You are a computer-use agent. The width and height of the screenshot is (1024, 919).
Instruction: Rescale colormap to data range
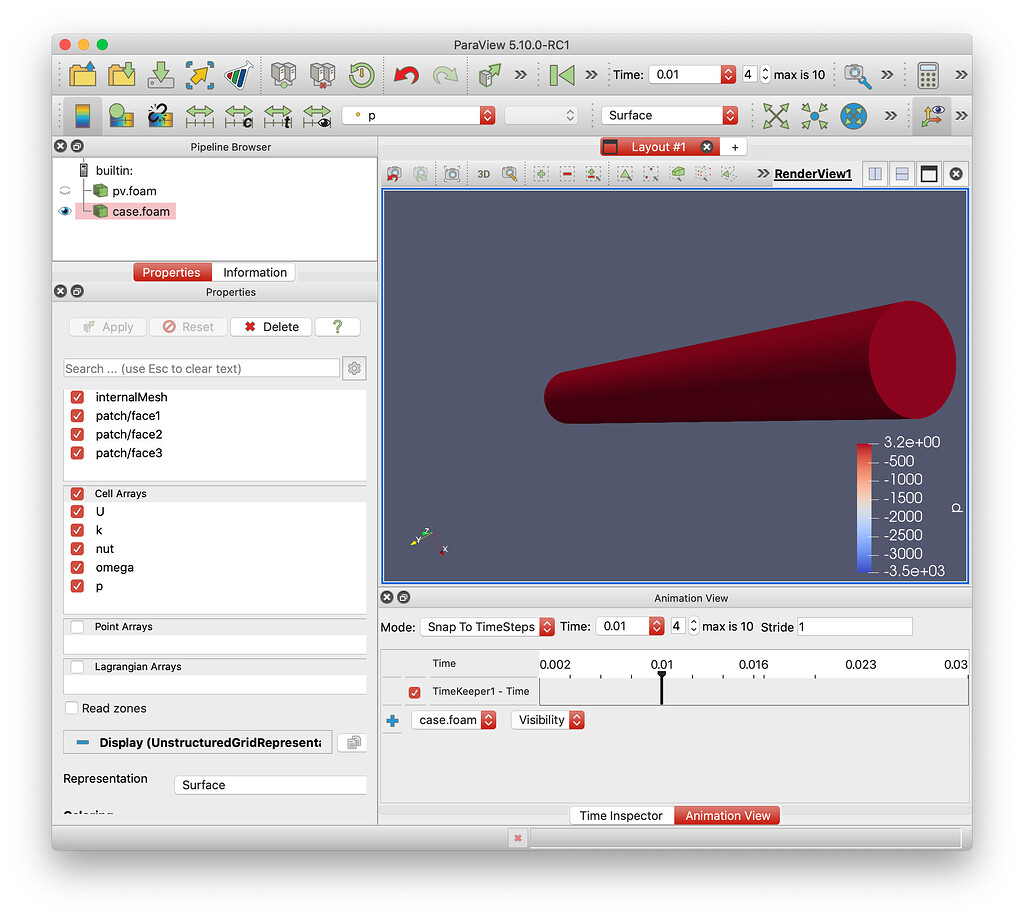pos(199,115)
